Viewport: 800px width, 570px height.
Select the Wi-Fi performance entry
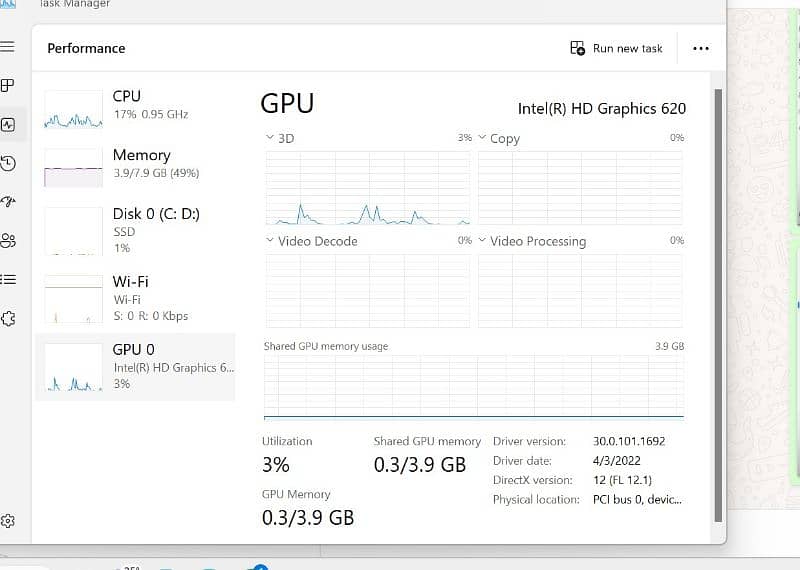[x=135, y=297]
